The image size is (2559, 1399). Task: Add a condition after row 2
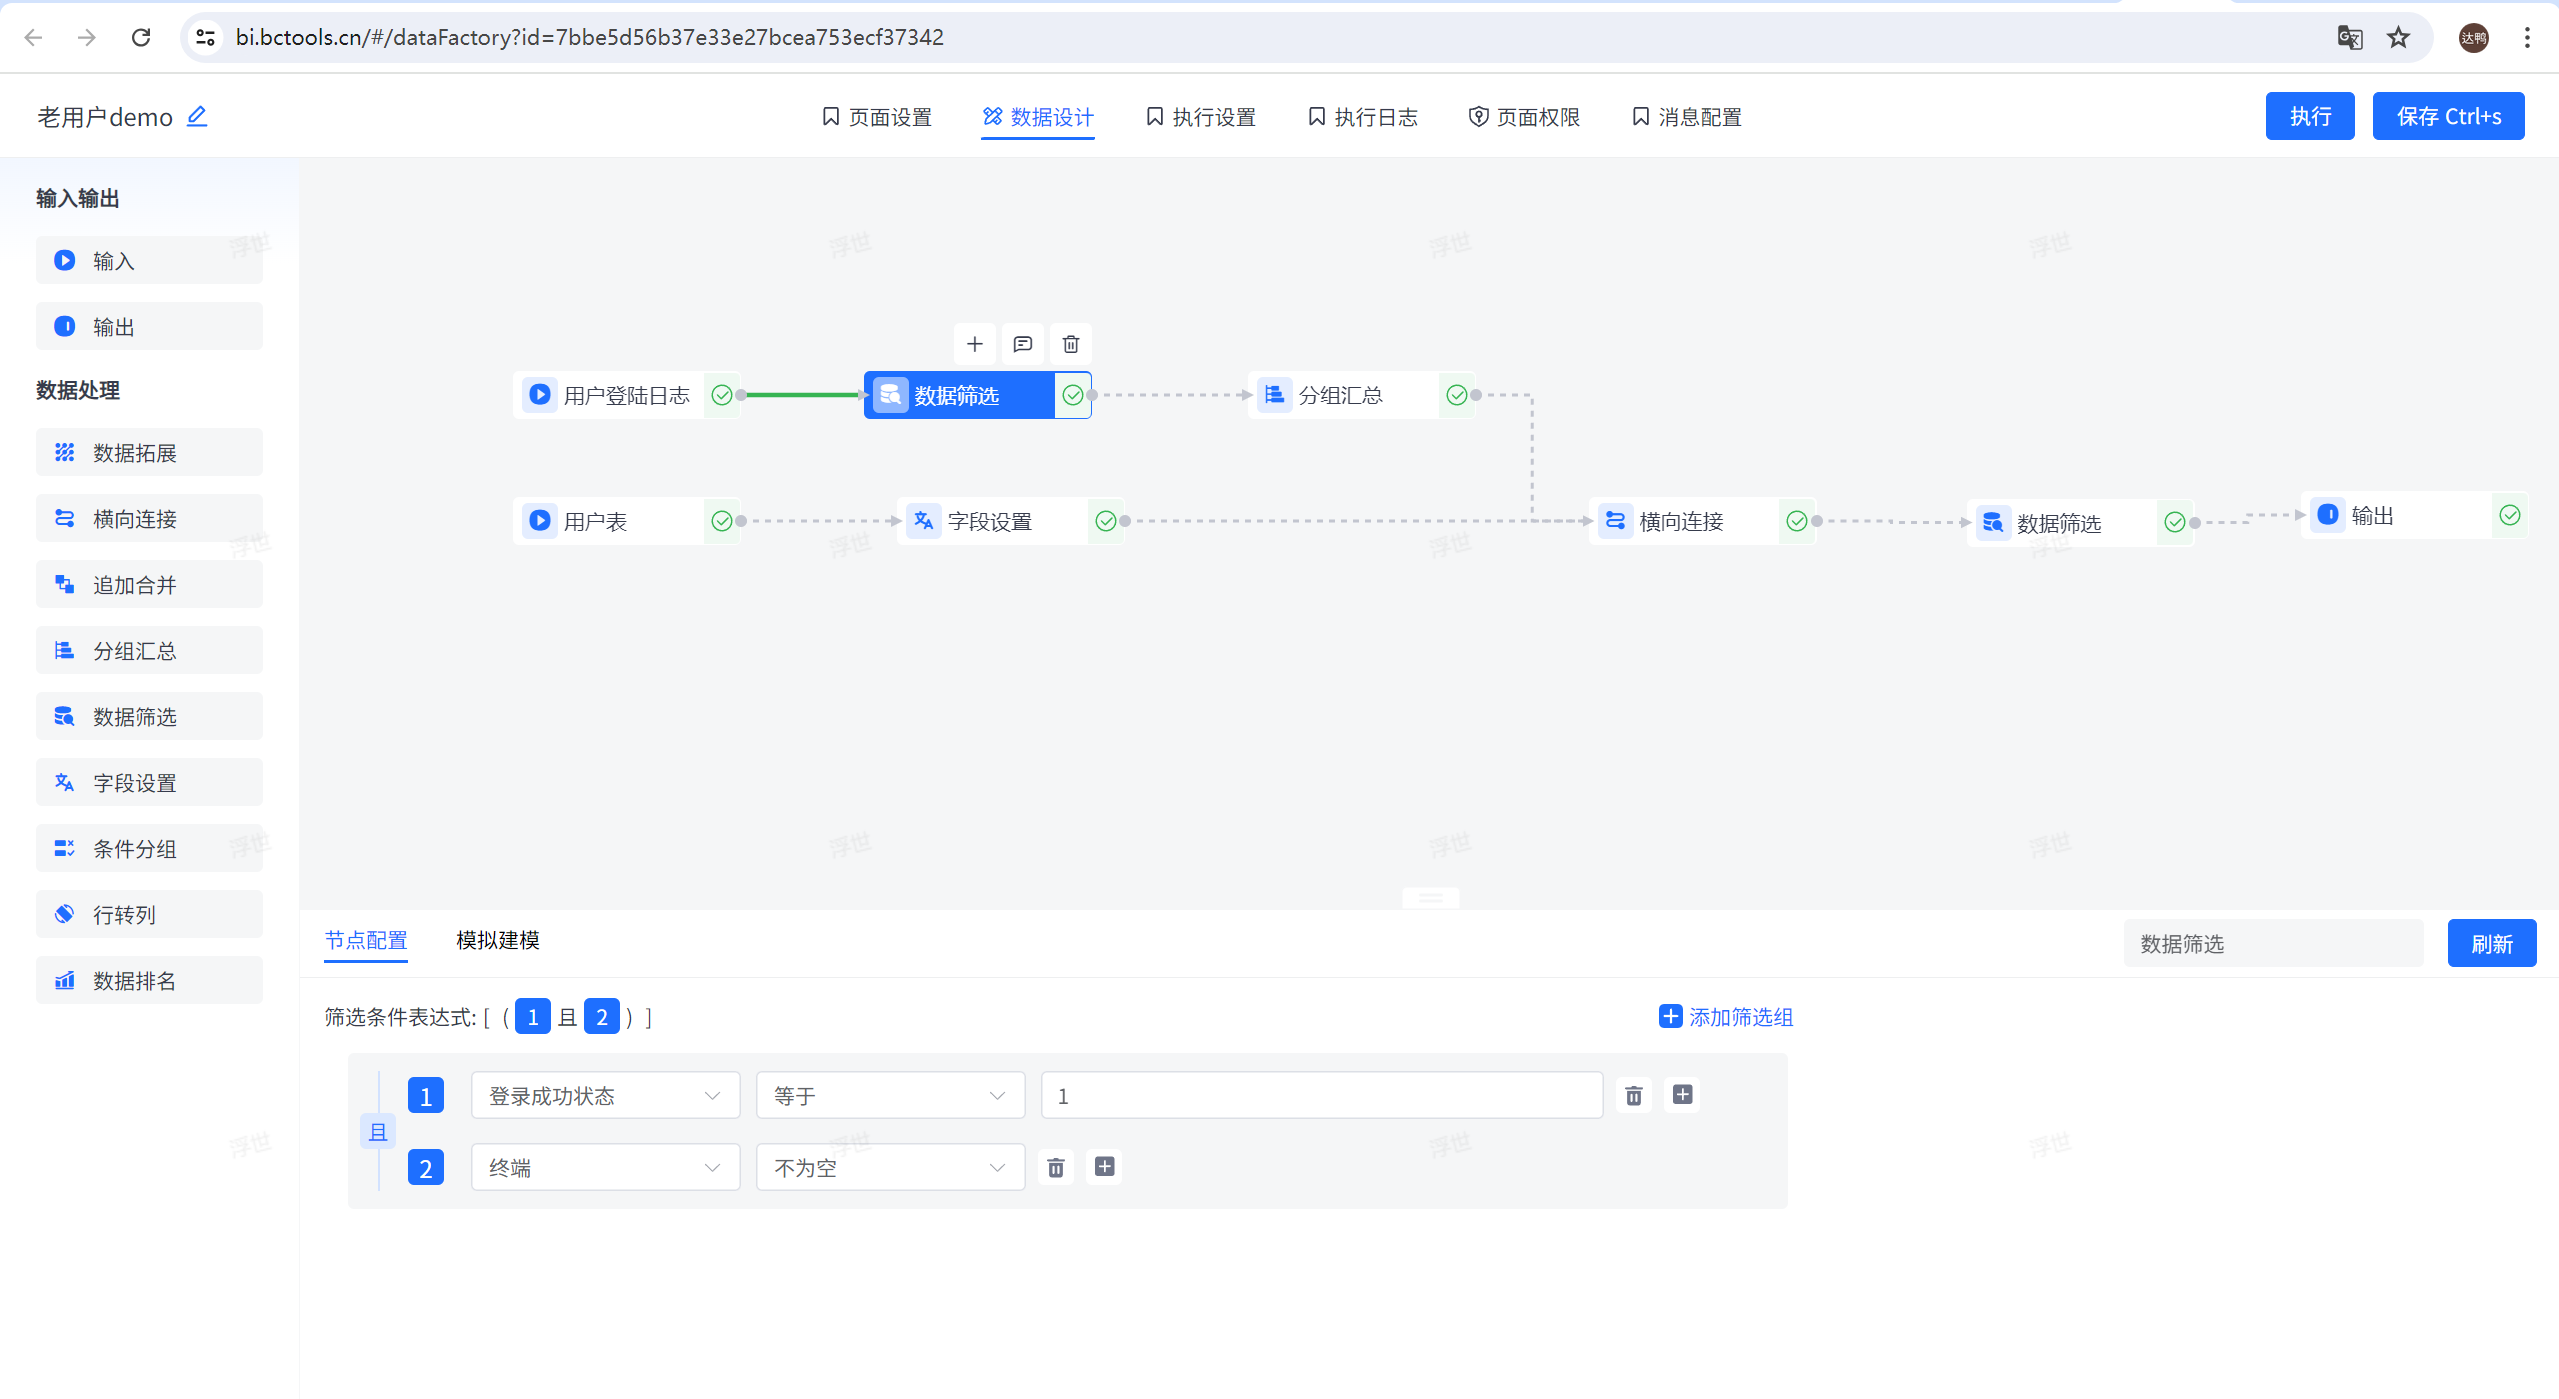tap(1104, 1166)
